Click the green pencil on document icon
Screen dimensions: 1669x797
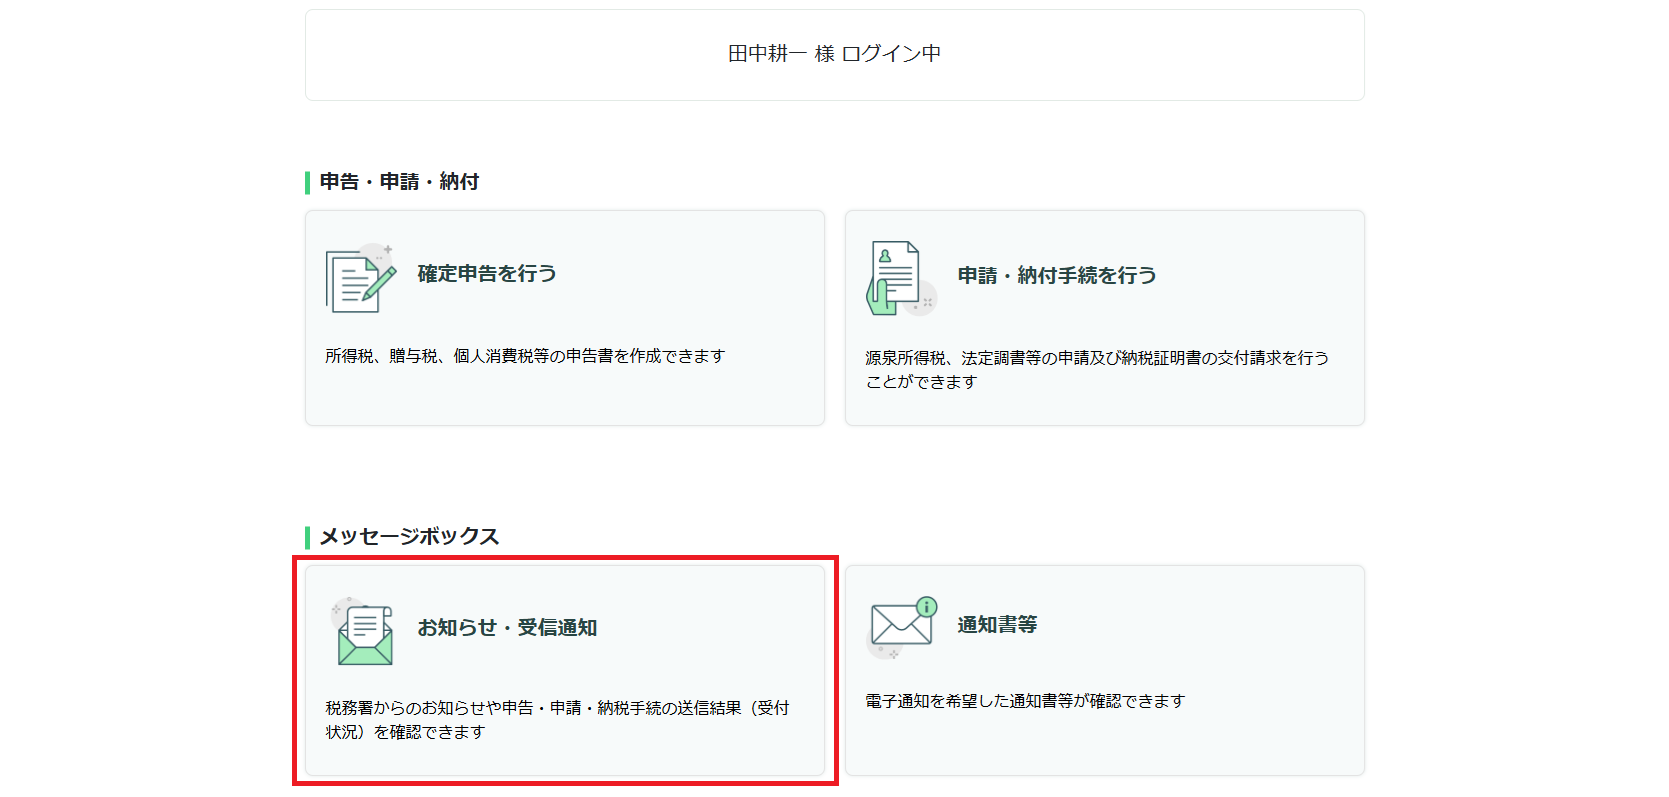(x=379, y=281)
